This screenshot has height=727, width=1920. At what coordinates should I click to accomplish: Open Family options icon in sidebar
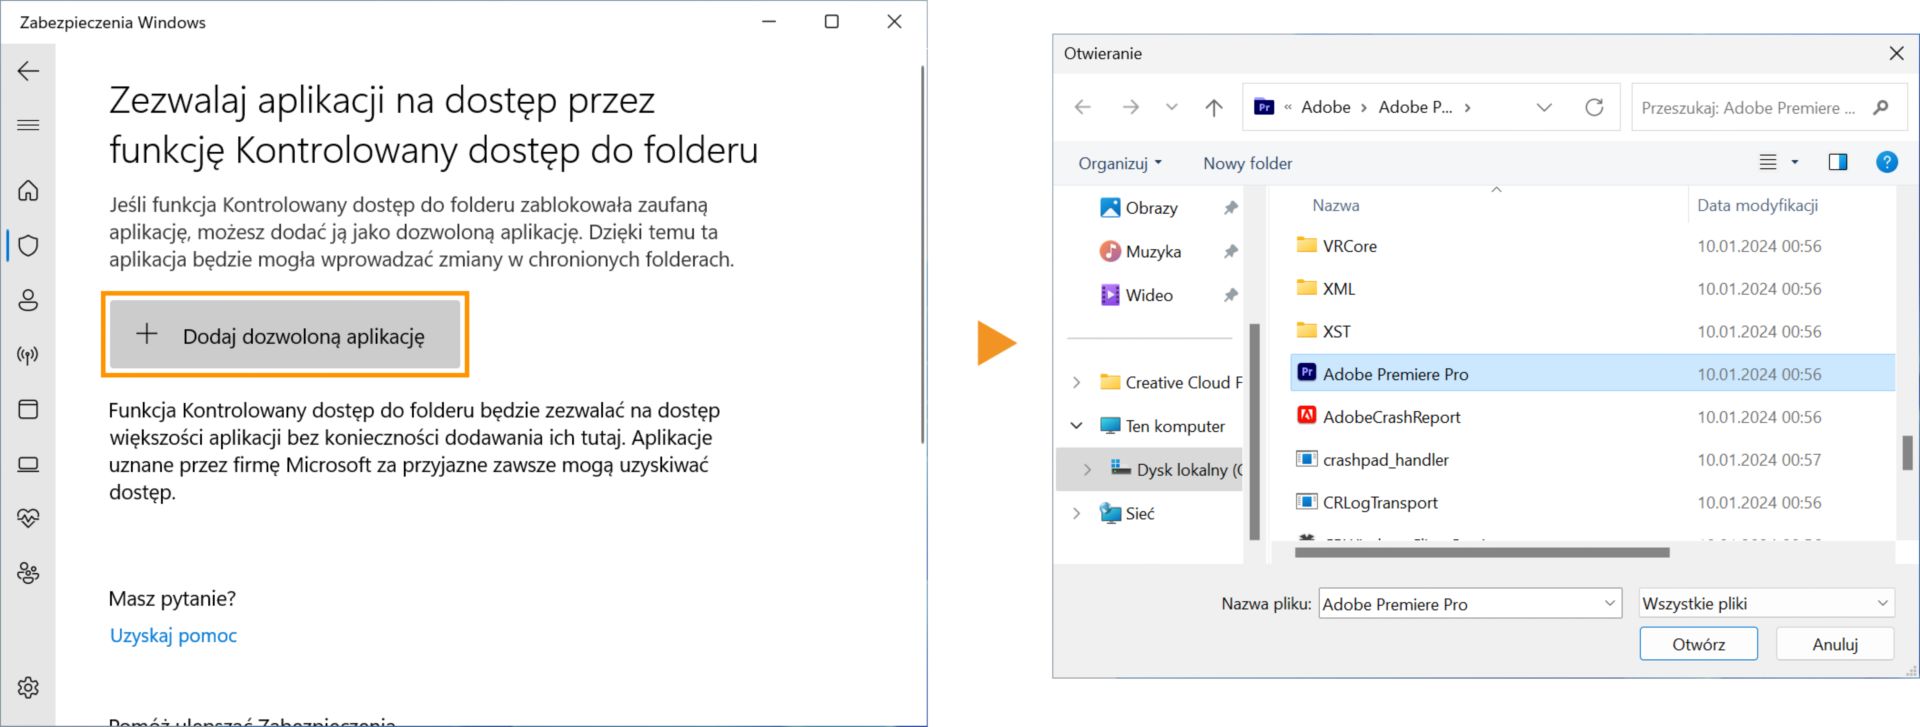click(x=28, y=573)
